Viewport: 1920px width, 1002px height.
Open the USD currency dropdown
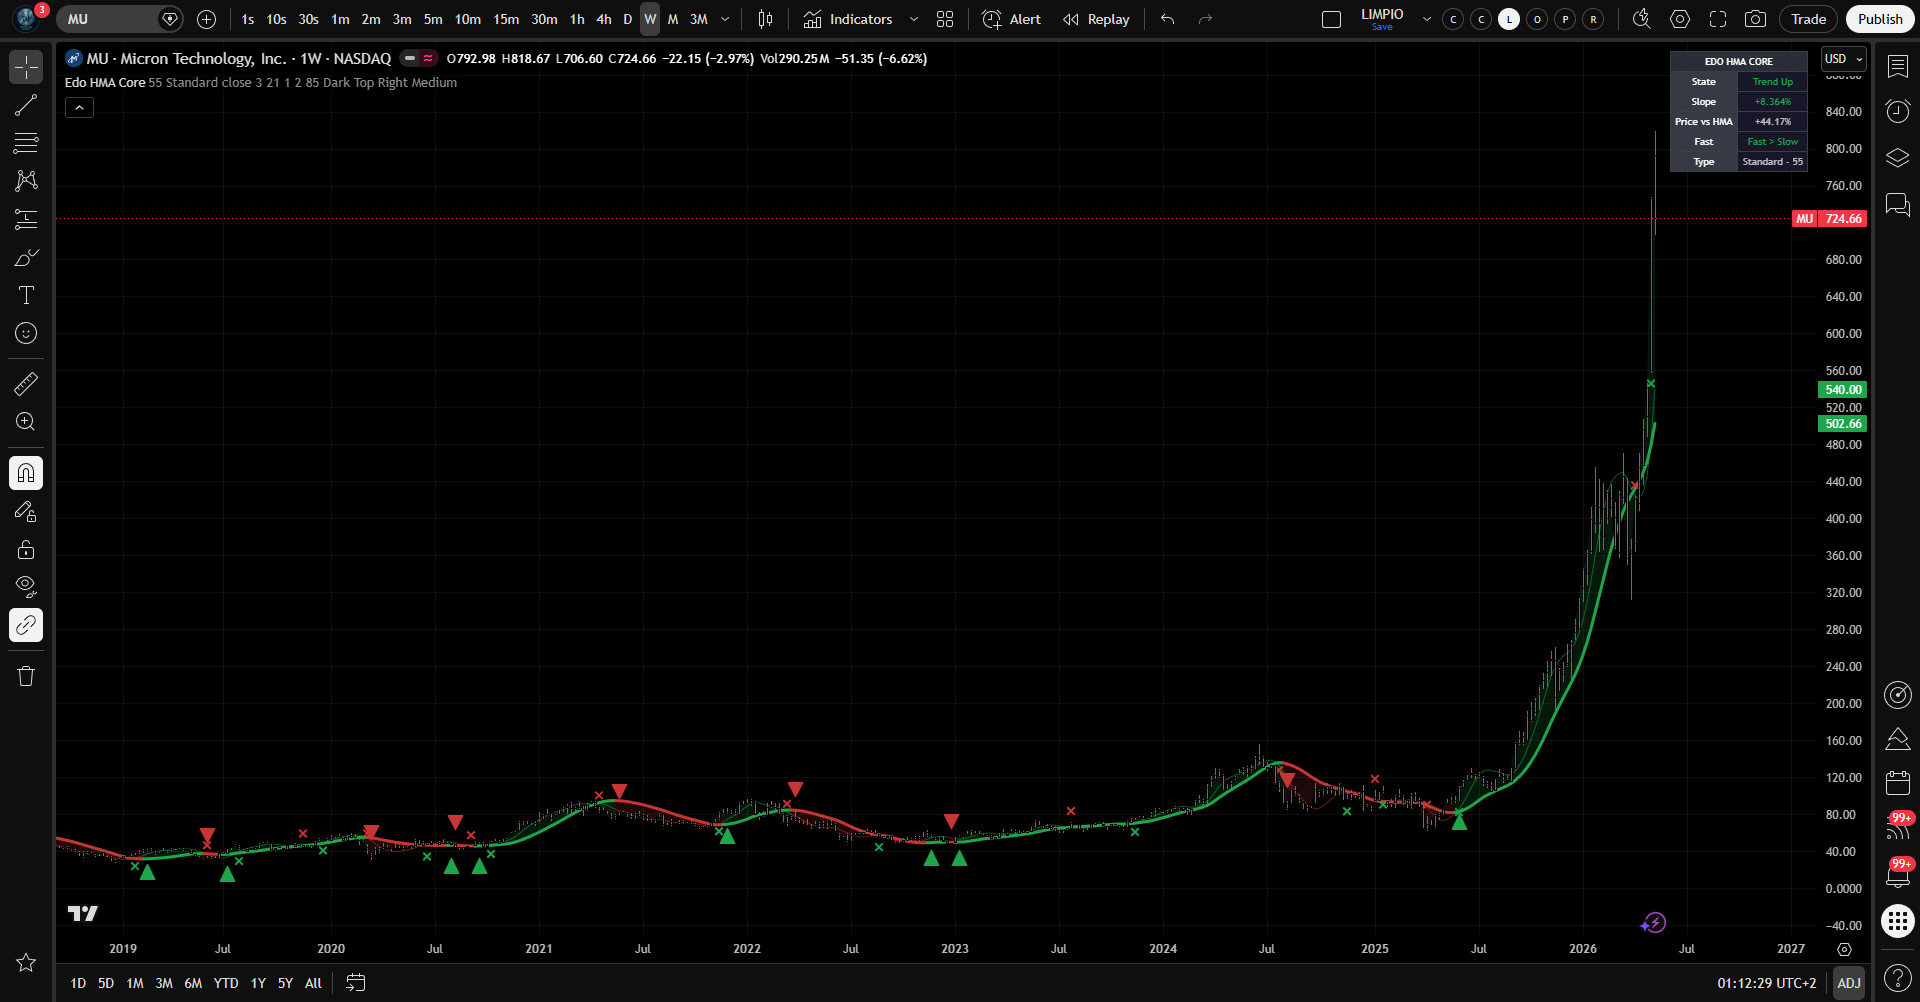1844,59
